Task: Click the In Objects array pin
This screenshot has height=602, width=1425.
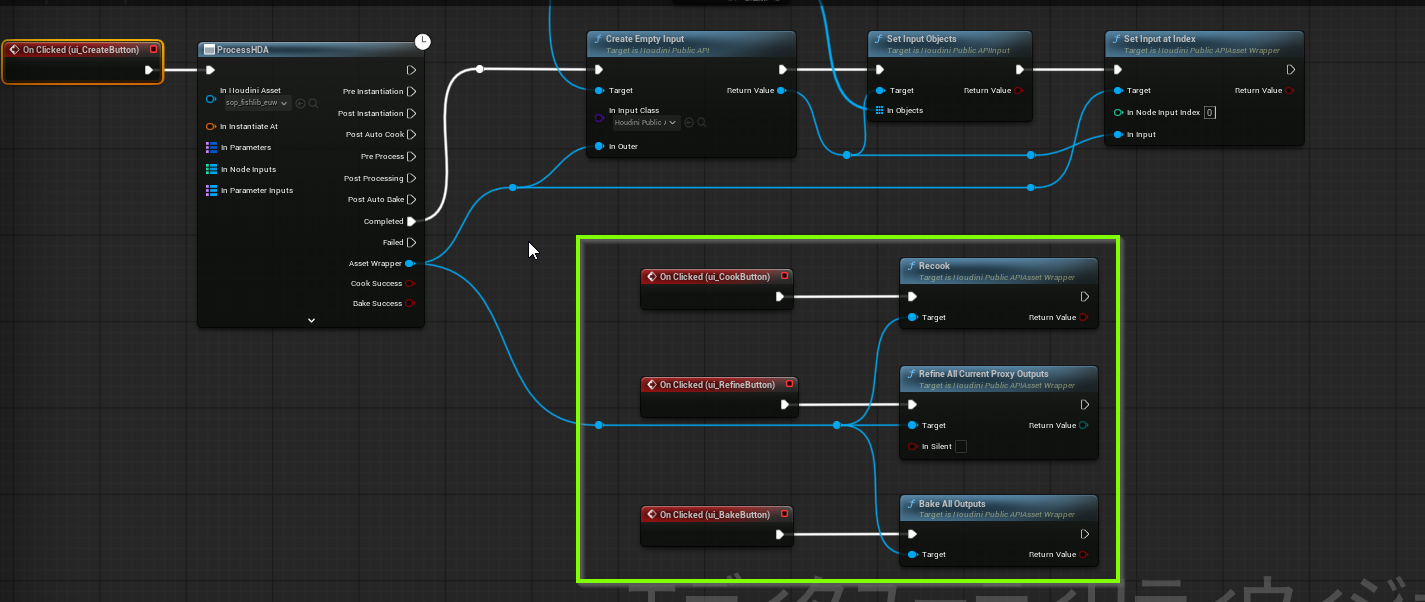Action: tap(879, 110)
